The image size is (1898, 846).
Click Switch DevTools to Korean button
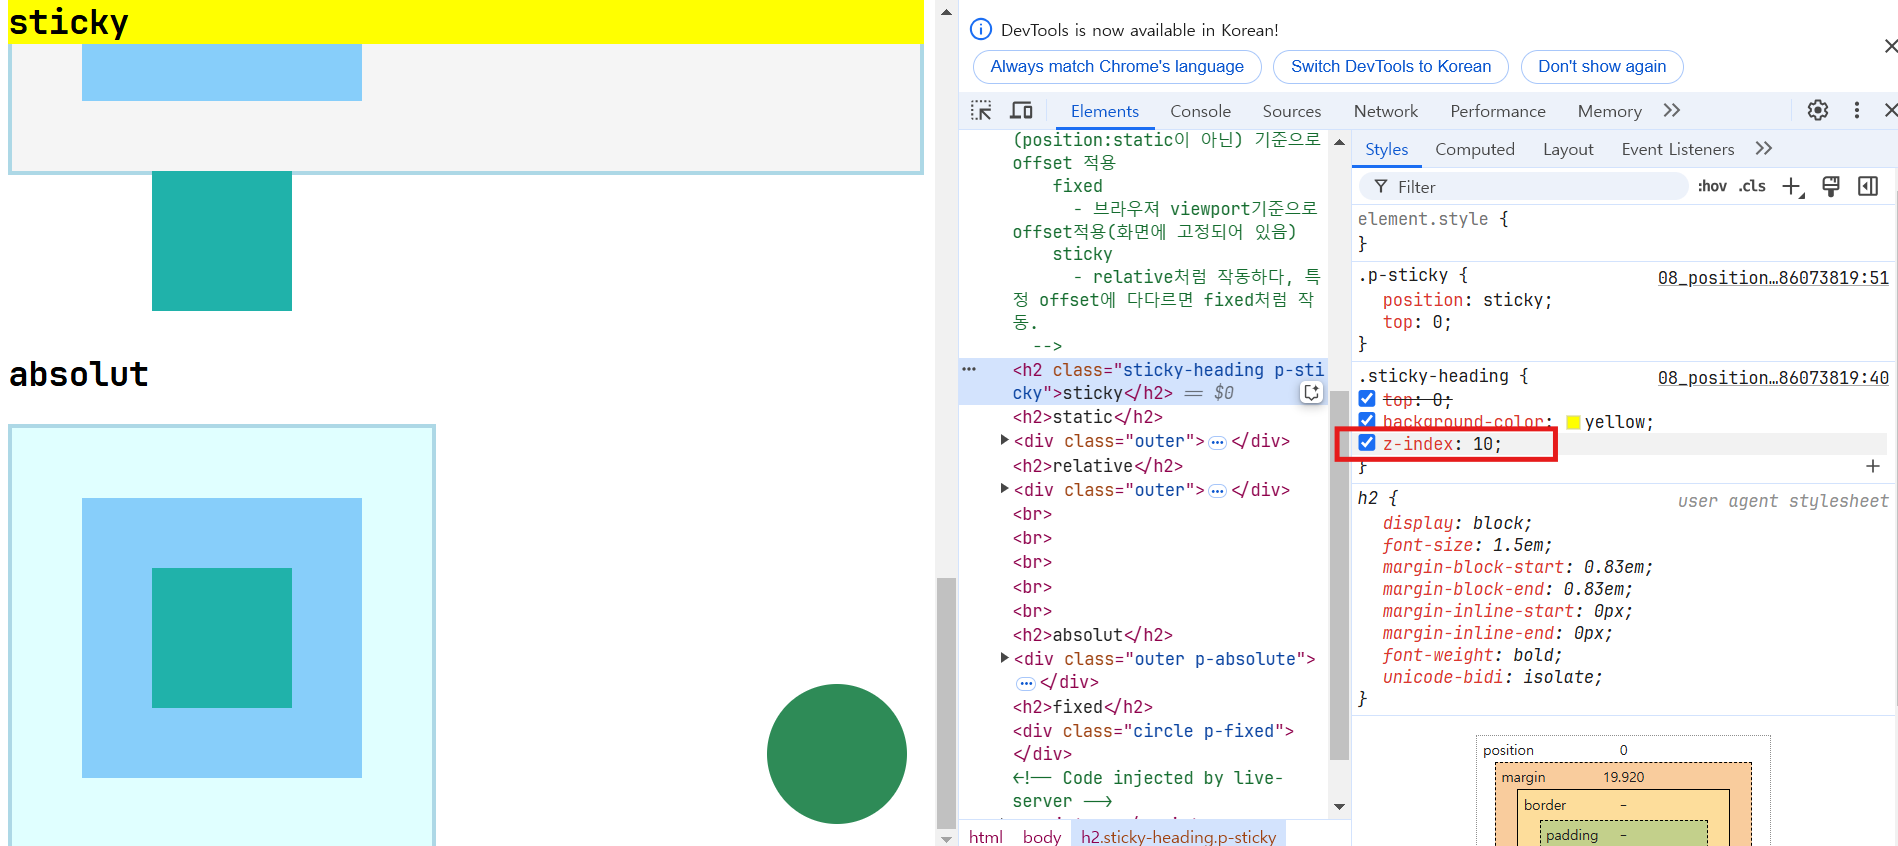coord(1390,66)
